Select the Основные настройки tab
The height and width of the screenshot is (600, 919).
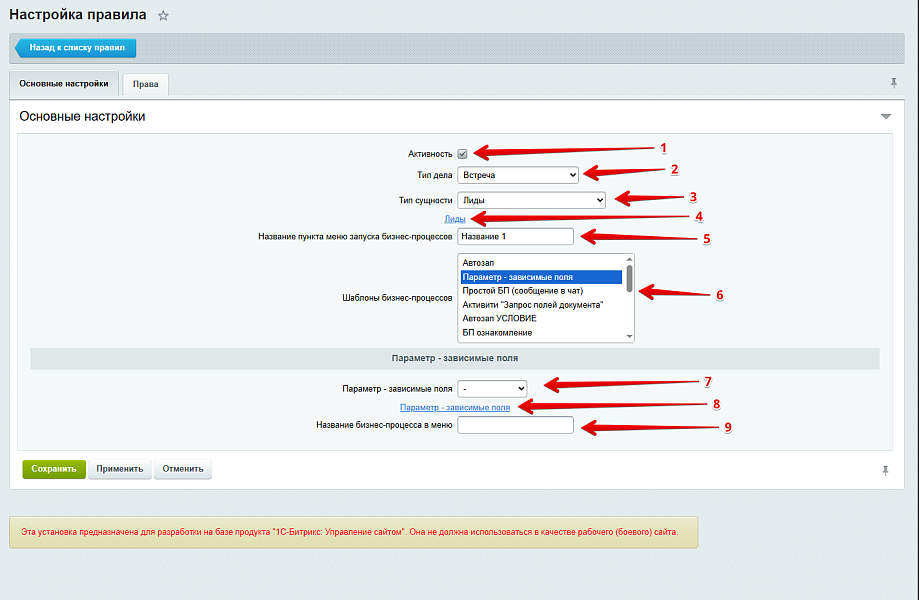[x=64, y=84]
